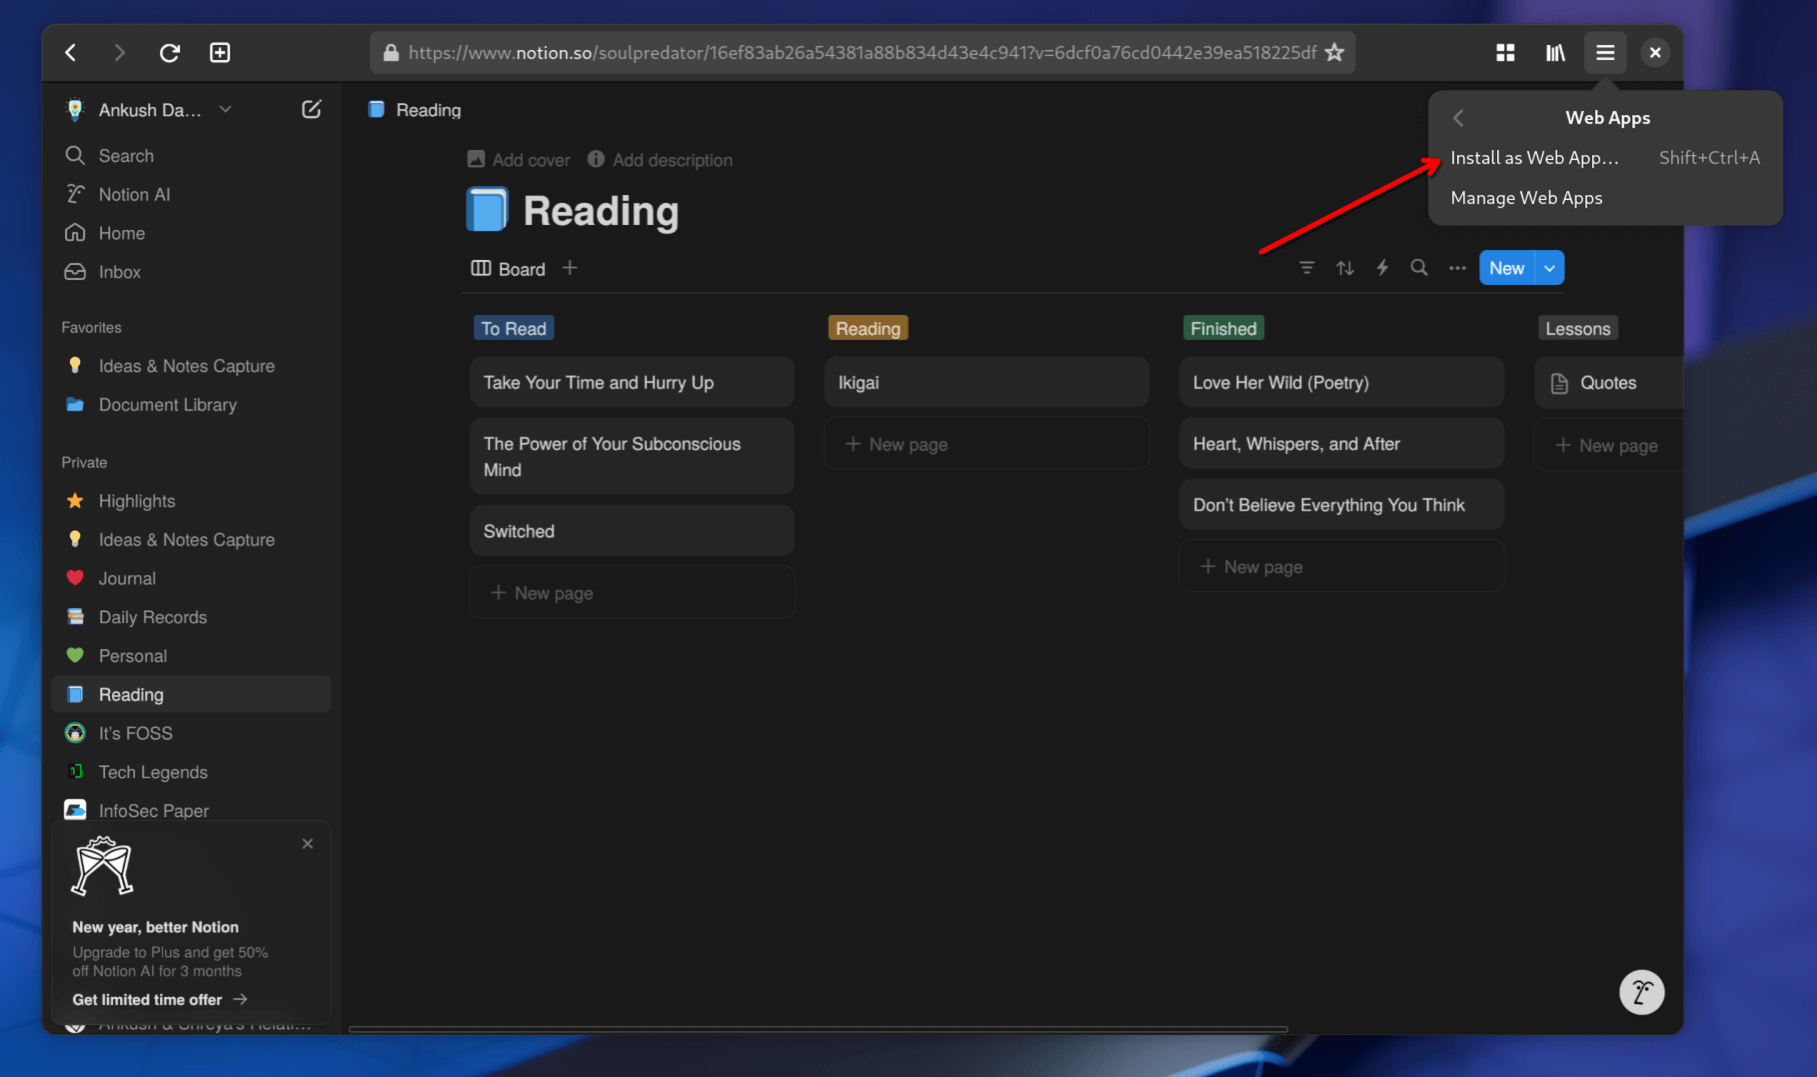Open board automations with the lightning icon
This screenshot has width=1817, height=1077.
[x=1382, y=267]
